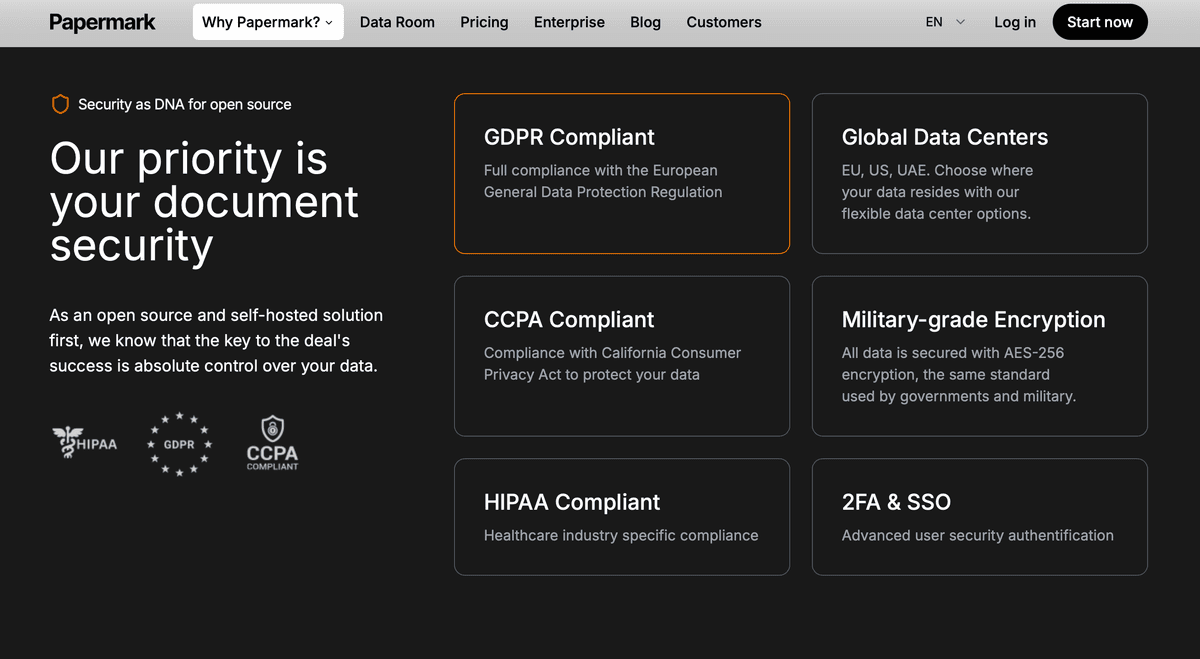Select the GDPR Compliant card

click(621, 173)
